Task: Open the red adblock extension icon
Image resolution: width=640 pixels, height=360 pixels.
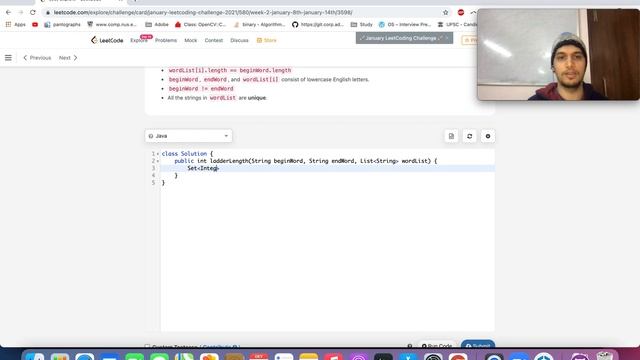Action: [x=461, y=13]
